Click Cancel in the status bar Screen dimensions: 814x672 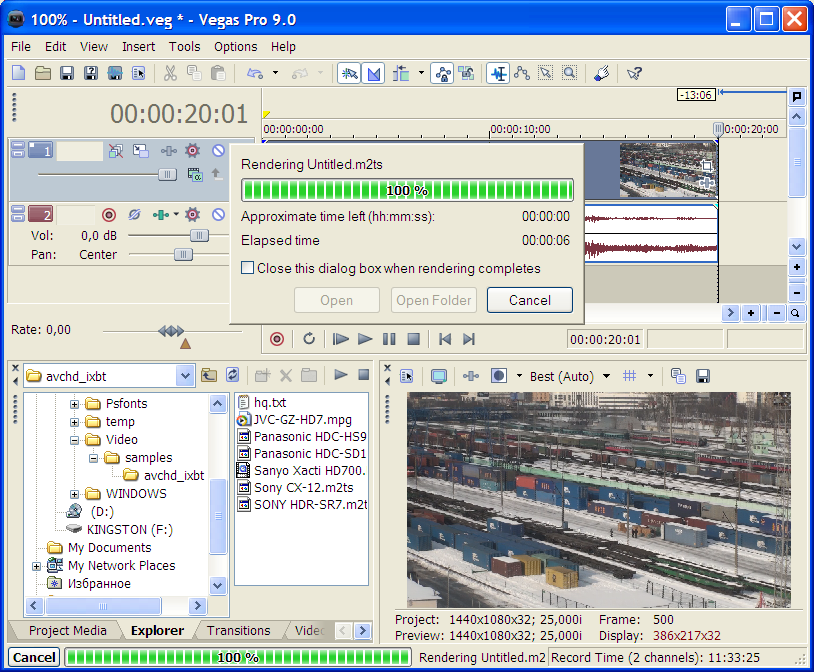34,657
